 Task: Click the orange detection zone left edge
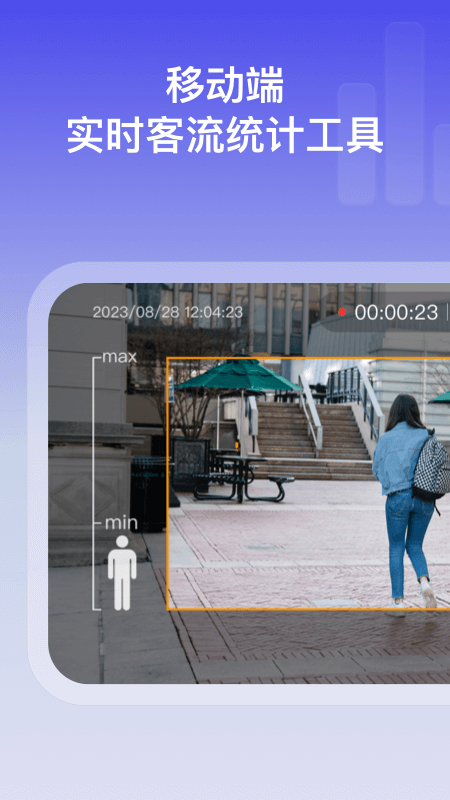tap(167, 484)
